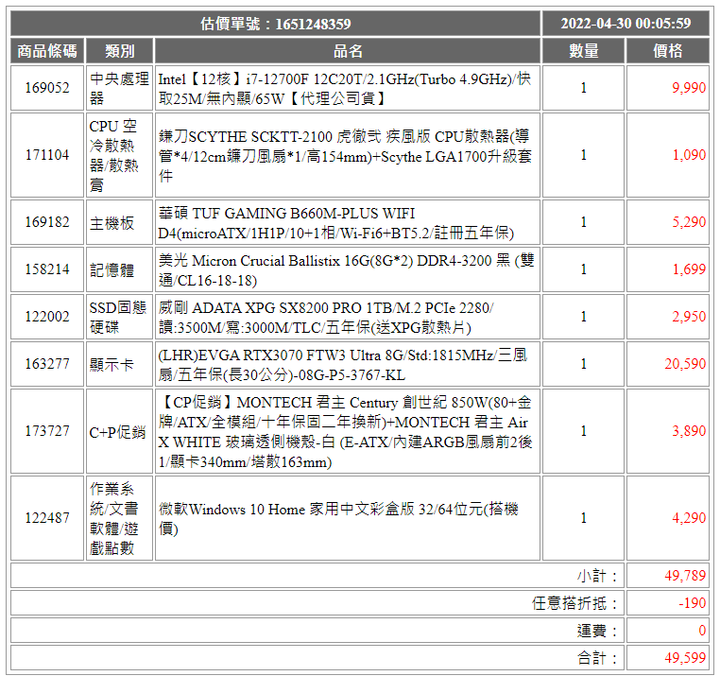Click price 1,699

tap(689, 270)
